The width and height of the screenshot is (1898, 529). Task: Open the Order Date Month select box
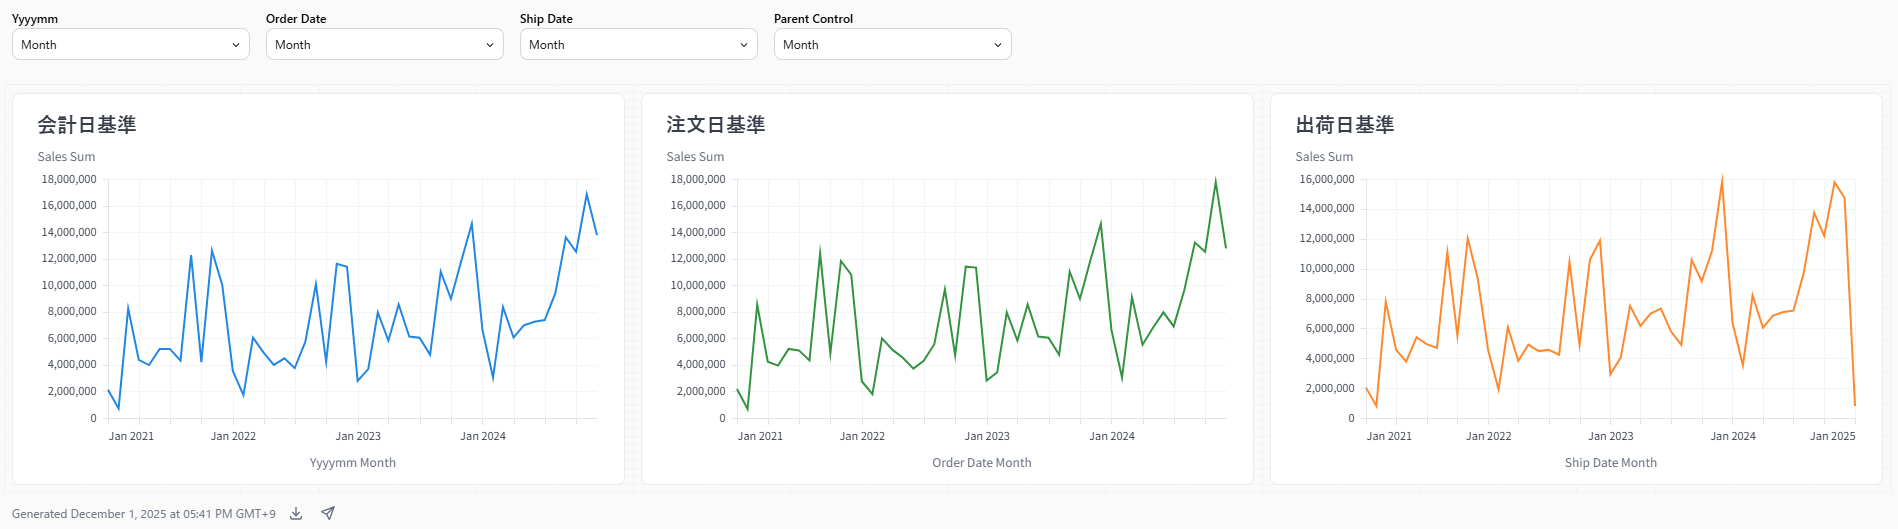[x=374, y=45]
